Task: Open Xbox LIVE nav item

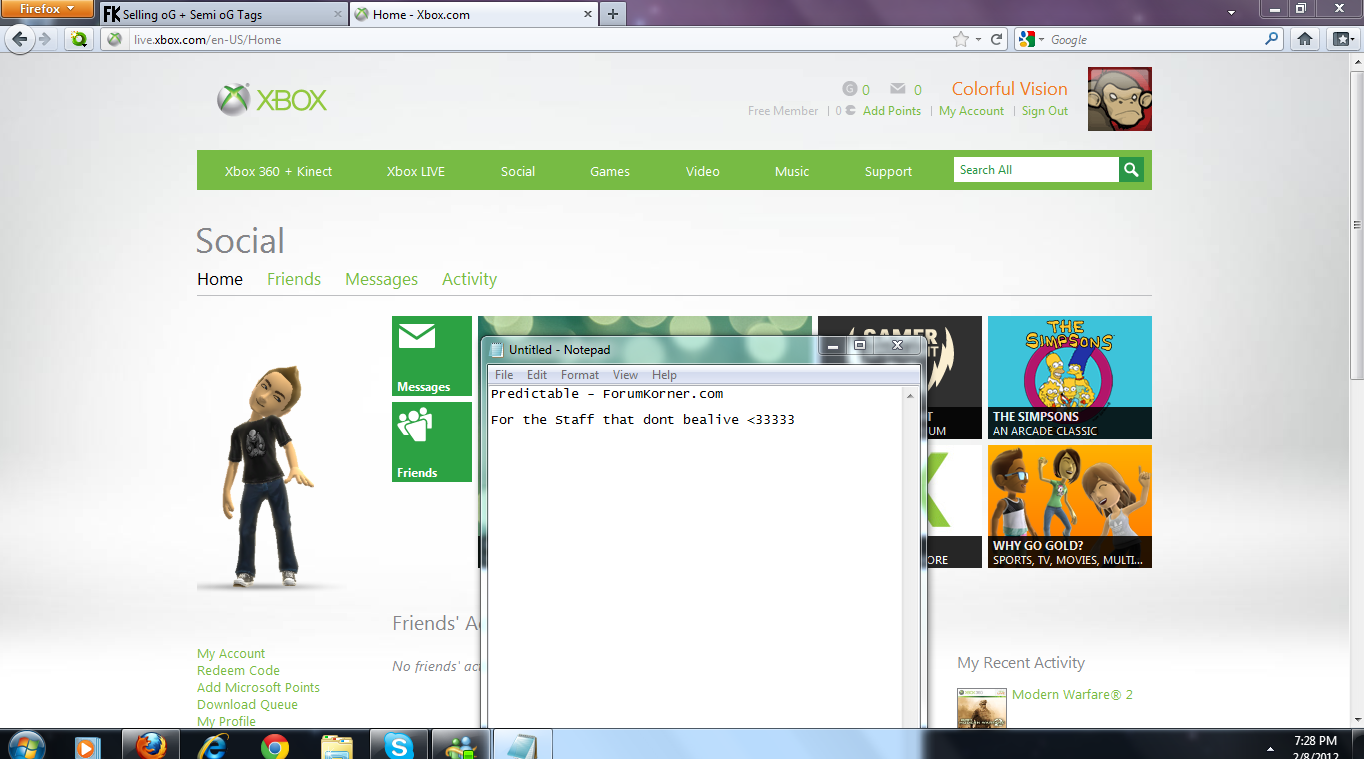Action: click(416, 171)
